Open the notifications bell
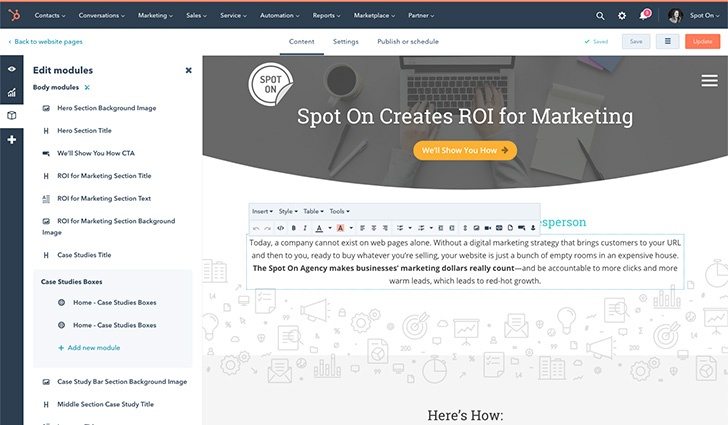 [644, 16]
